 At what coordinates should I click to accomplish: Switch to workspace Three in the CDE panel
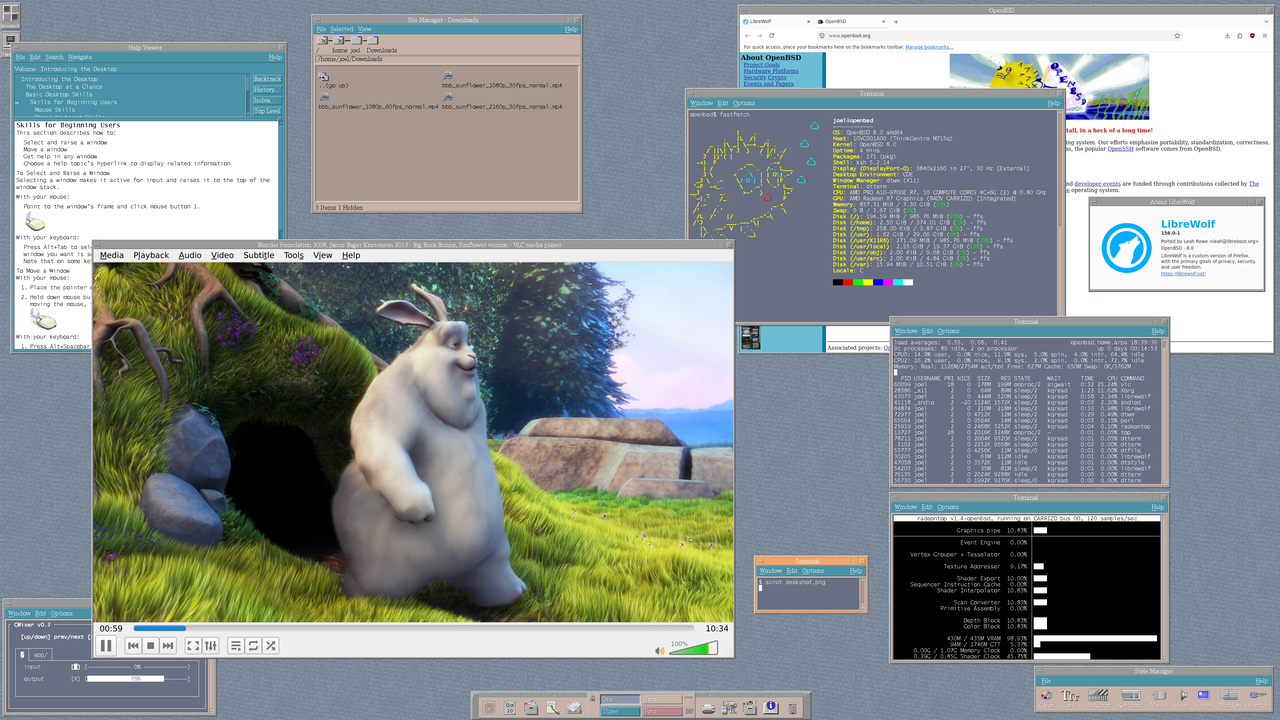point(620,712)
